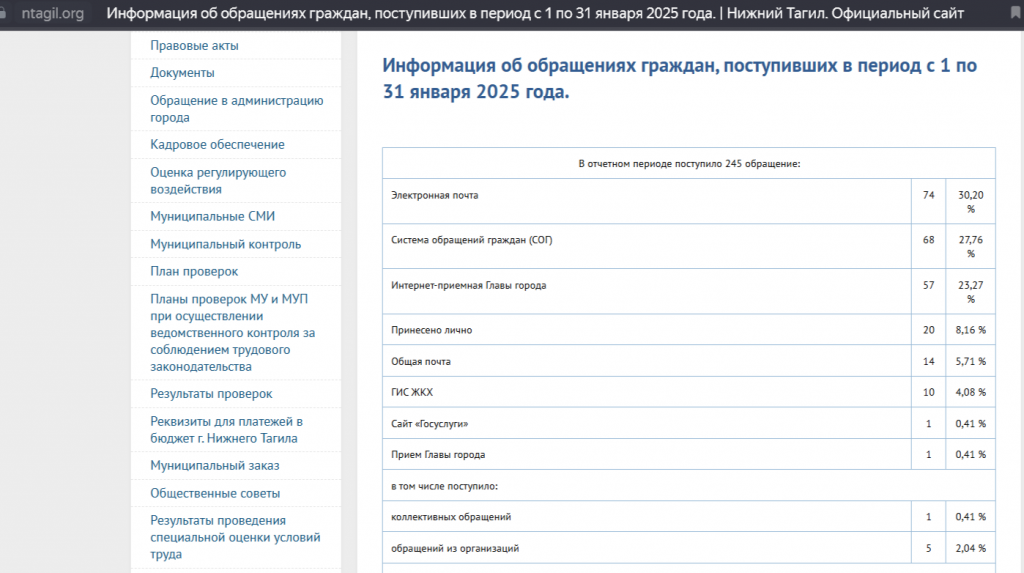Image resolution: width=1024 pixels, height=573 pixels.
Task: Click the 'Общая почта' row label
Action: click(421, 362)
